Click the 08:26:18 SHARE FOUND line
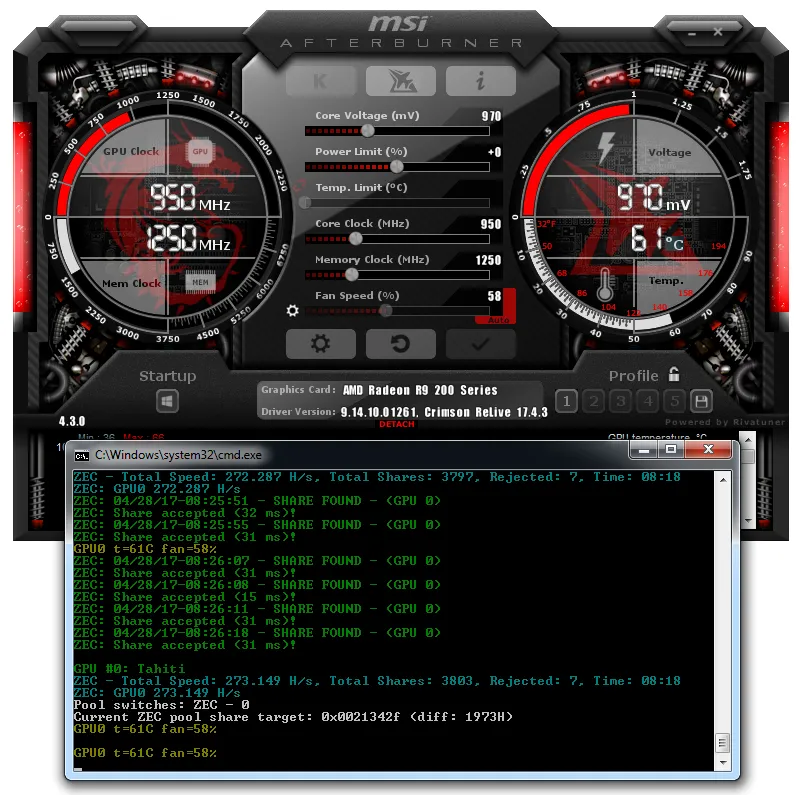 [x=257, y=633]
